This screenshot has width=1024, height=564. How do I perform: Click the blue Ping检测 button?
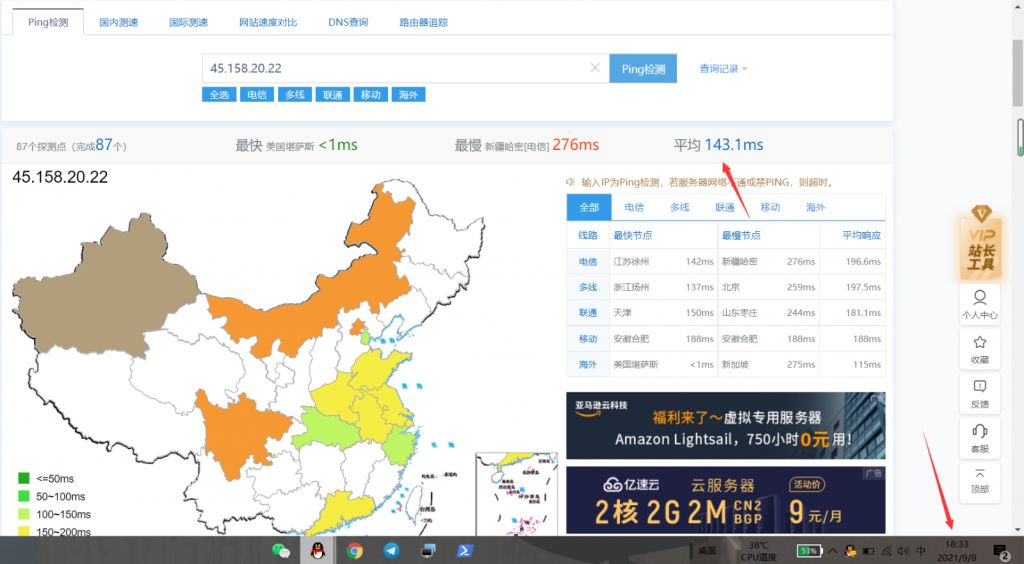point(643,69)
